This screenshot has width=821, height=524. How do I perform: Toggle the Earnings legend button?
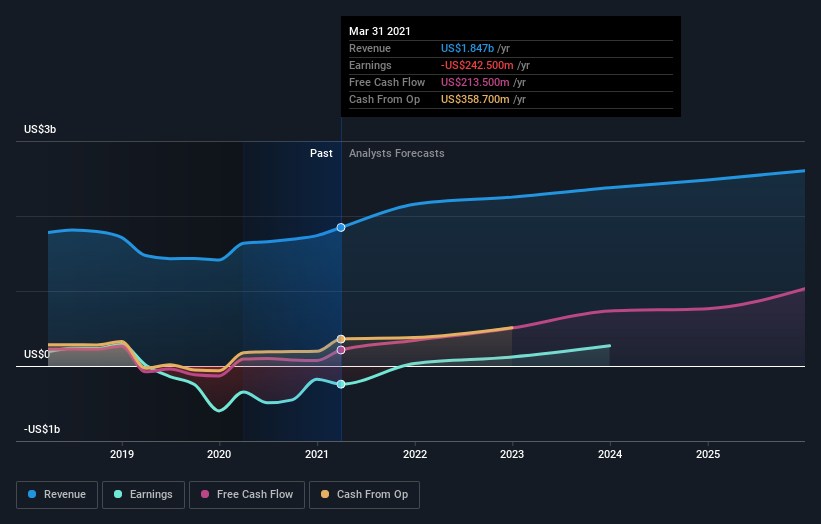pyautogui.click(x=143, y=495)
